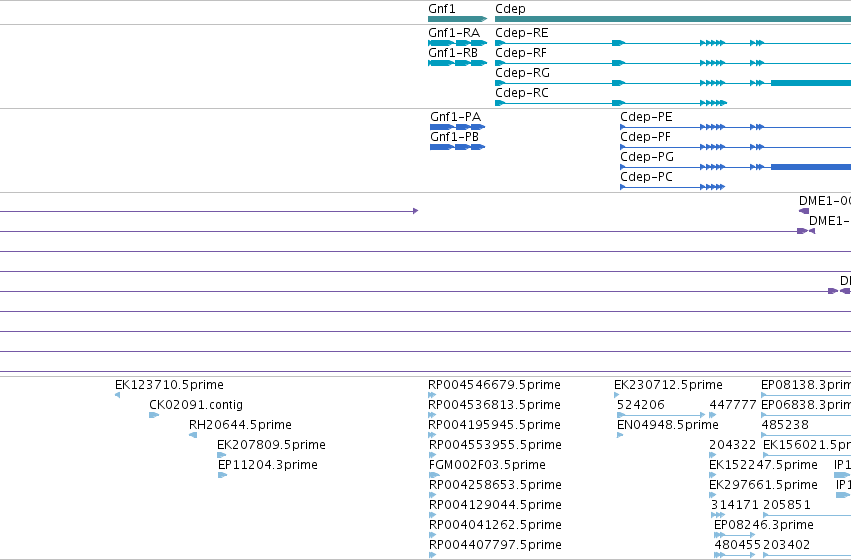Viewport: 851px width, 560px height.
Task: Click the EK207809.5prime feature label
Action: click(x=271, y=445)
